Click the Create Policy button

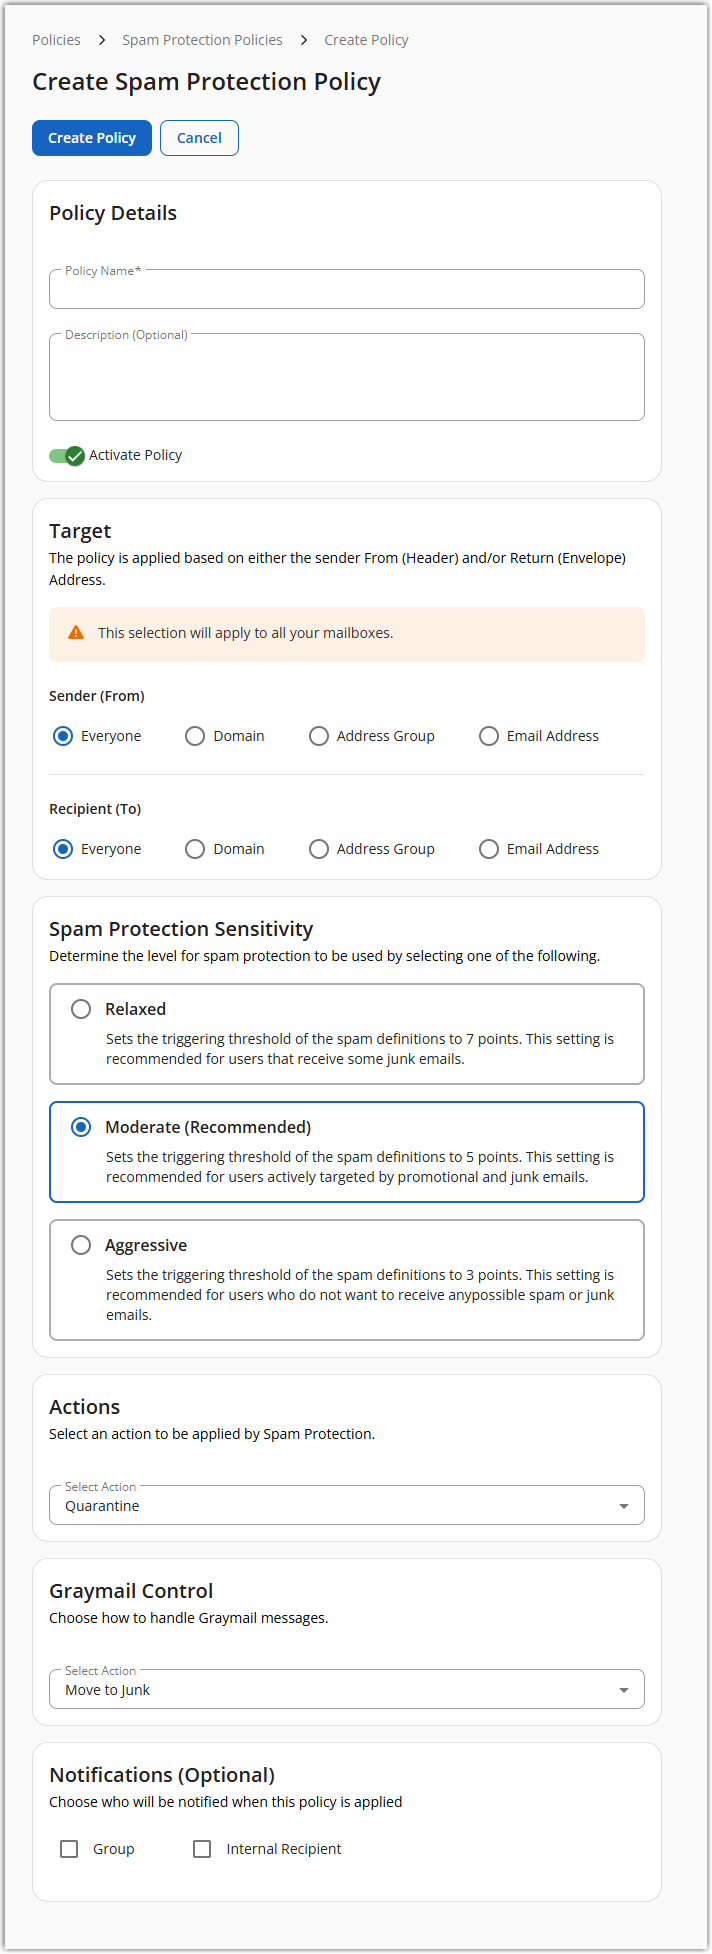91,138
